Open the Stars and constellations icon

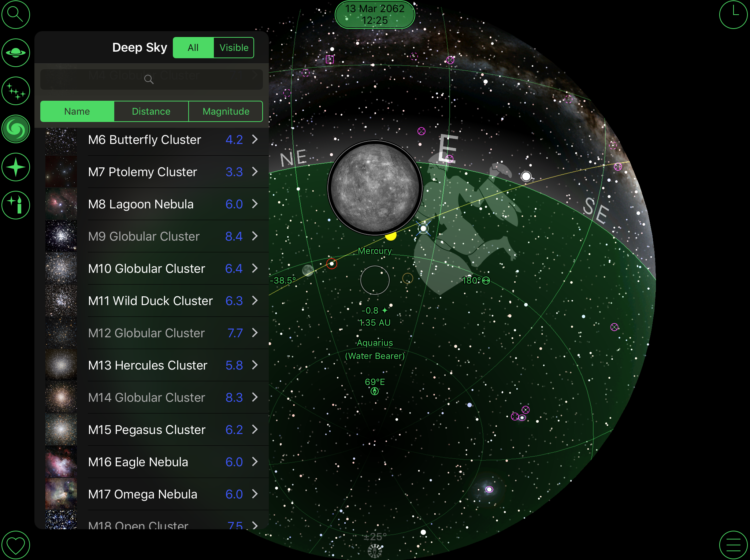[15, 91]
